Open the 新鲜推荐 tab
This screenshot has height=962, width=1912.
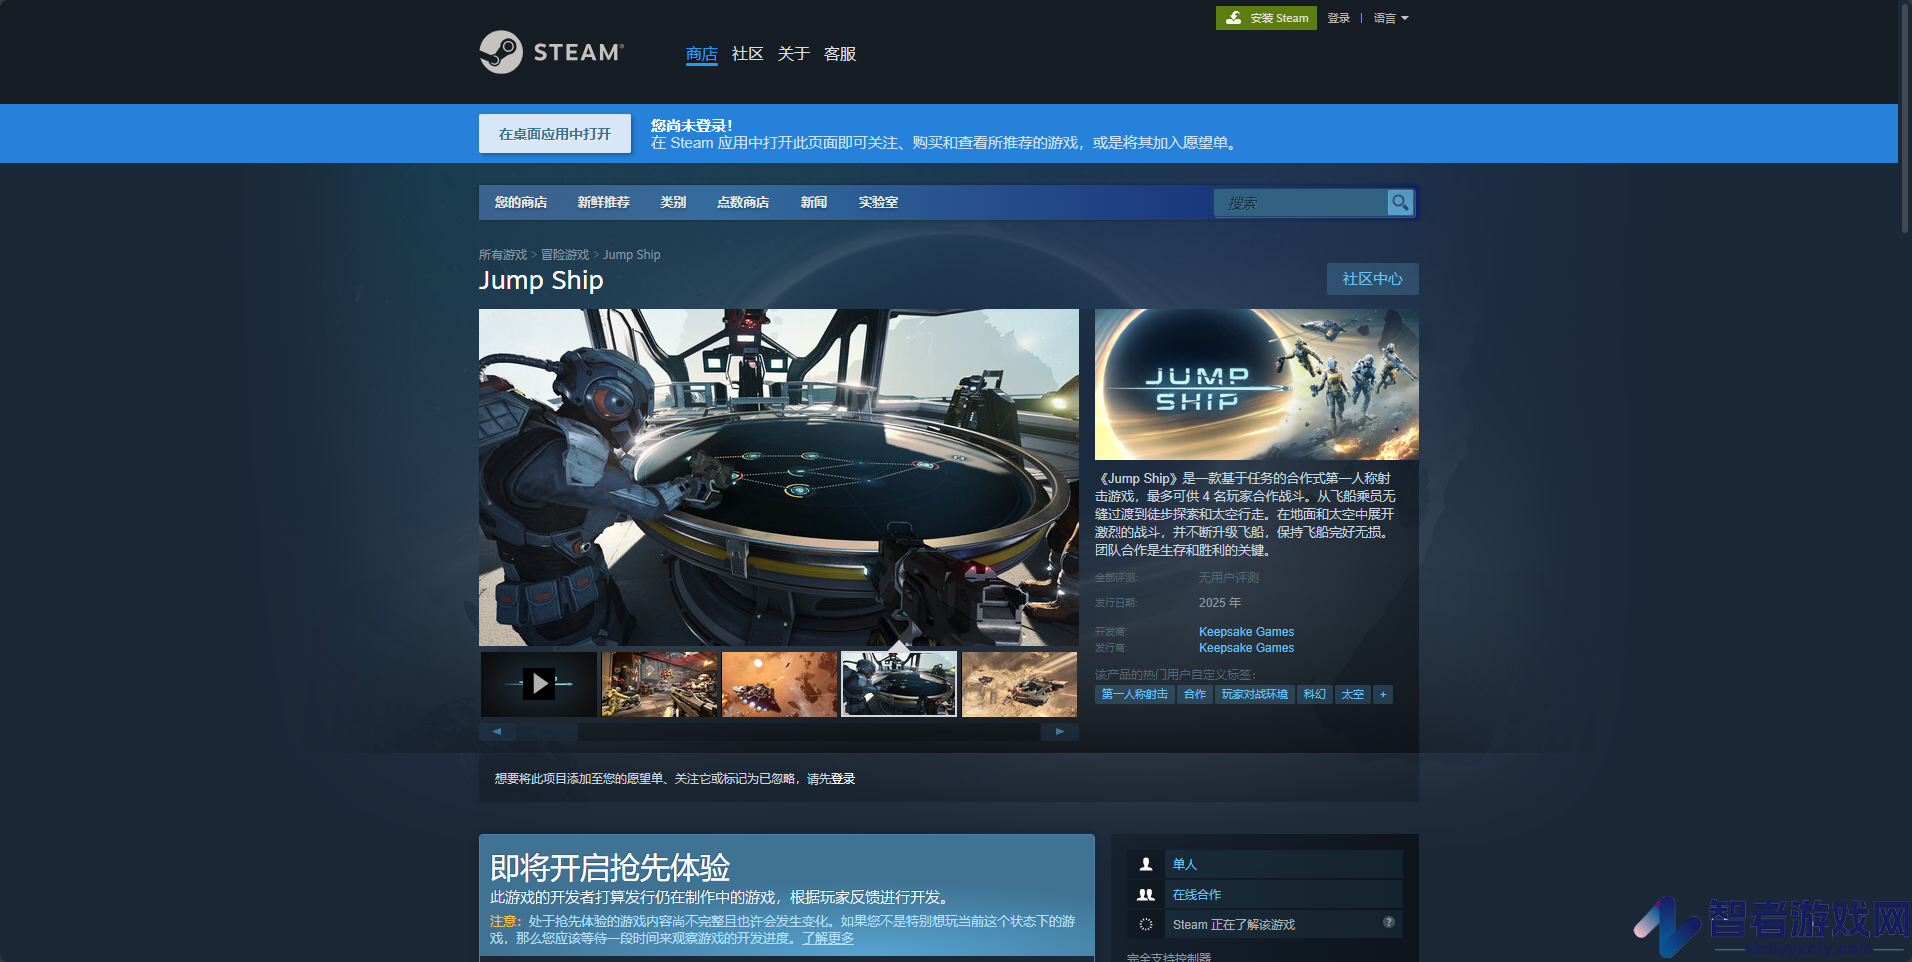point(604,202)
